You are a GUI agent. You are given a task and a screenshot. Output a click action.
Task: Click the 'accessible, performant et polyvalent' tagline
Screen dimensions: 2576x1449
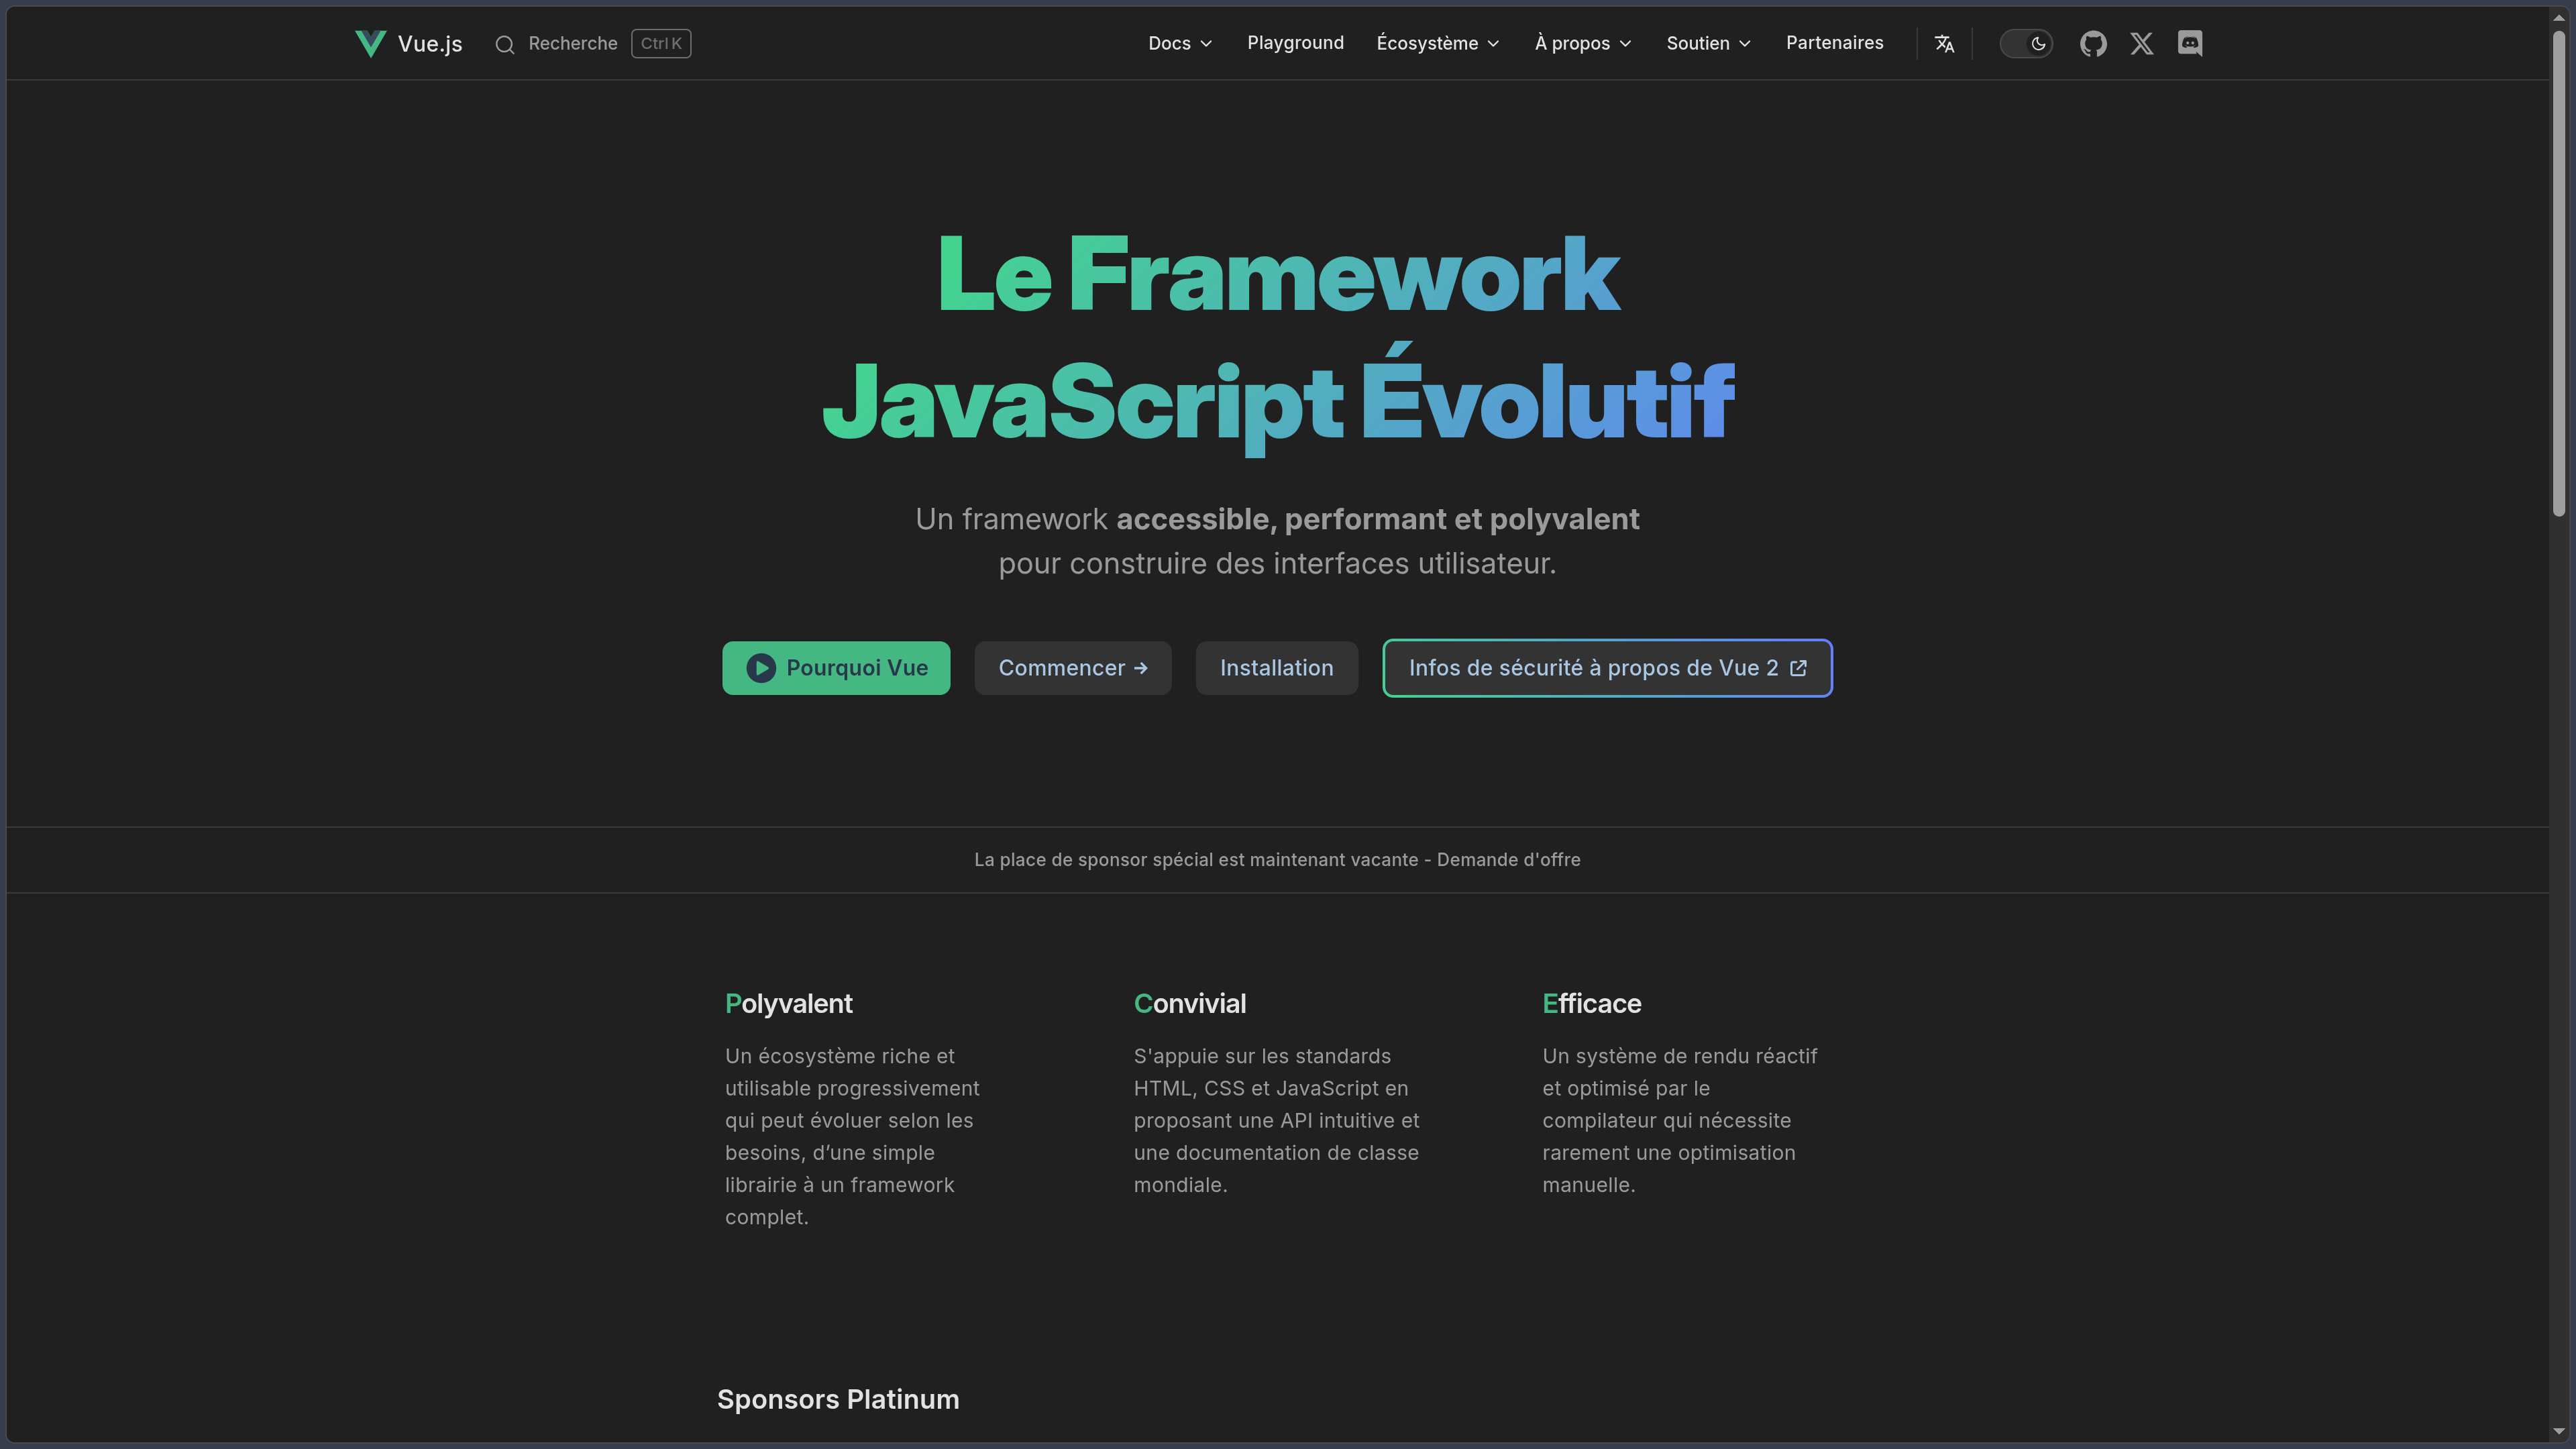[x=1377, y=520]
